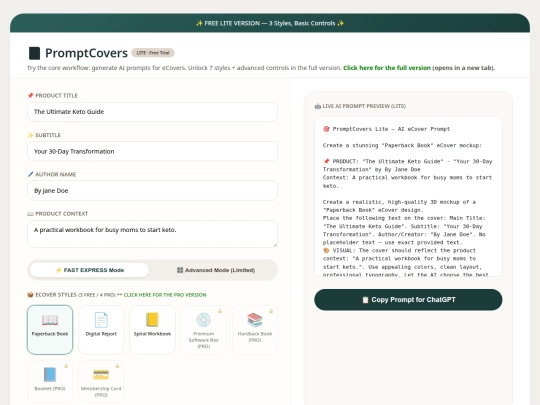Click the yellow notebook Spiral Workbook icon
Screen dimensions: 540x405
pos(152,320)
